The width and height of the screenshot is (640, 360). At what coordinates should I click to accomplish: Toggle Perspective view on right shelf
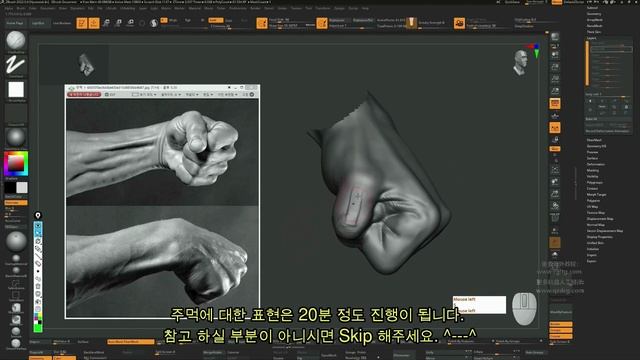coord(555,103)
